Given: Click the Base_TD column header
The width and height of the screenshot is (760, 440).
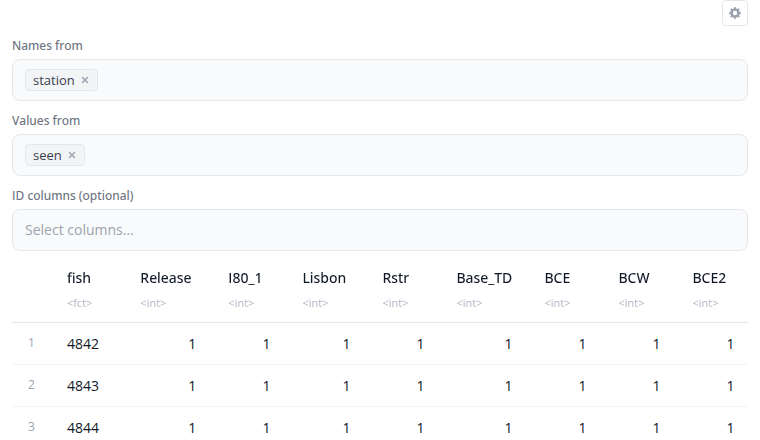Looking at the screenshot, I should 484,278.
